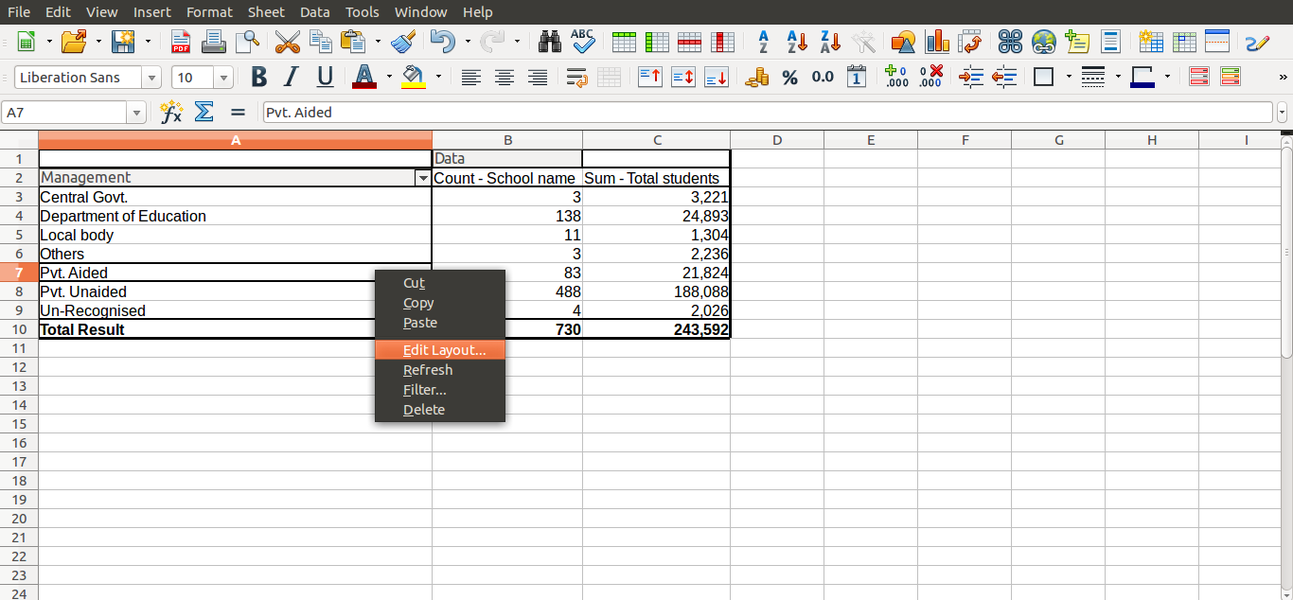Viewport: 1293px width, 600px height.
Task: Open the Management autofilter dropdown
Action: (423, 177)
